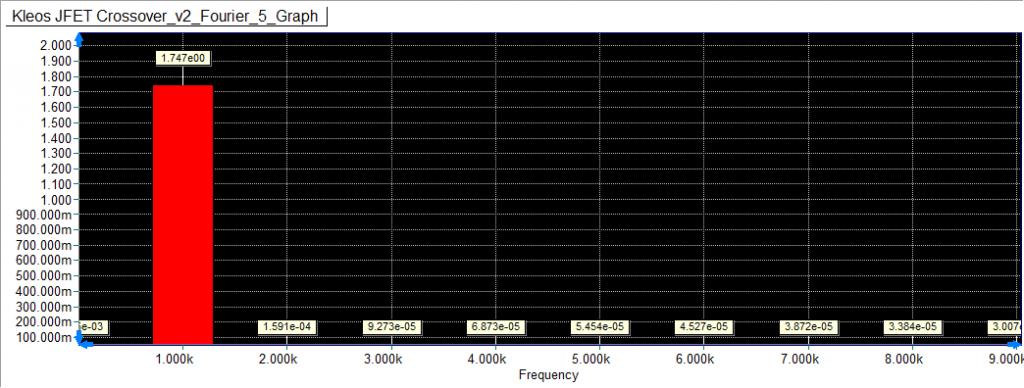This screenshot has height=388, width=1024.
Task: Click the blue left arrow on the frequency axis
Action: [x=86, y=343]
